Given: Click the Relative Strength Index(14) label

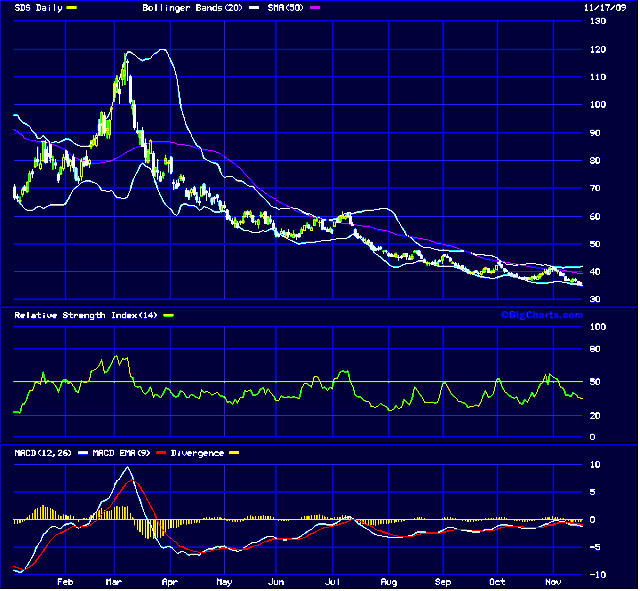Looking at the screenshot, I should click(x=85, y=316).
